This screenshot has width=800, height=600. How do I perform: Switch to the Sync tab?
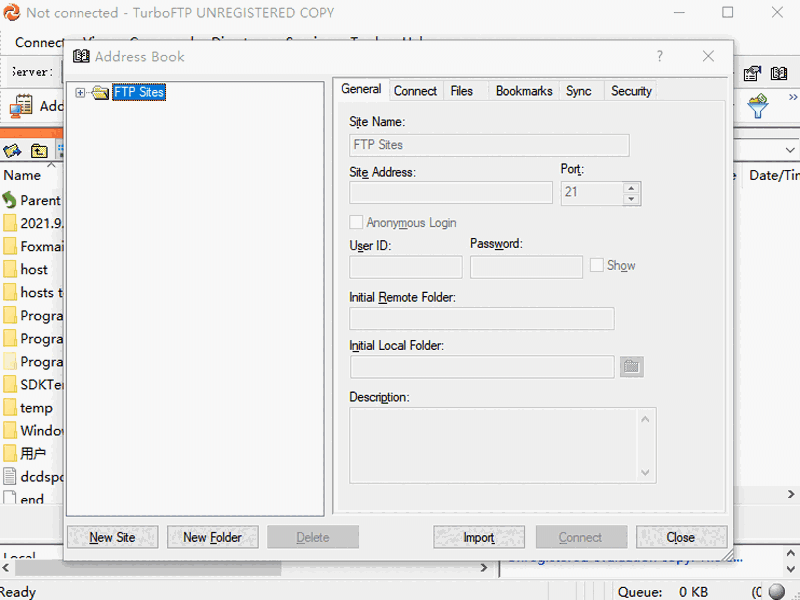(579, 91)
